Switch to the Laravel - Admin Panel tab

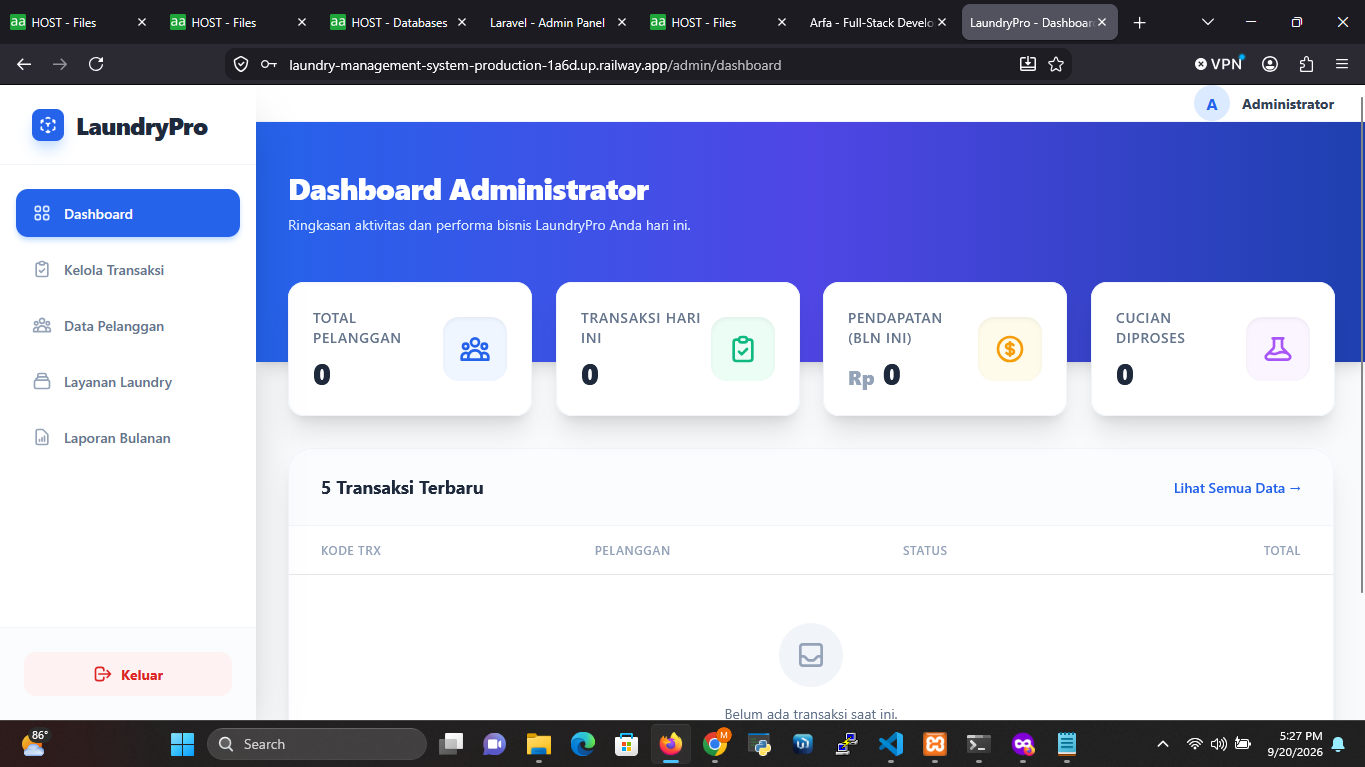pos(558,22)
